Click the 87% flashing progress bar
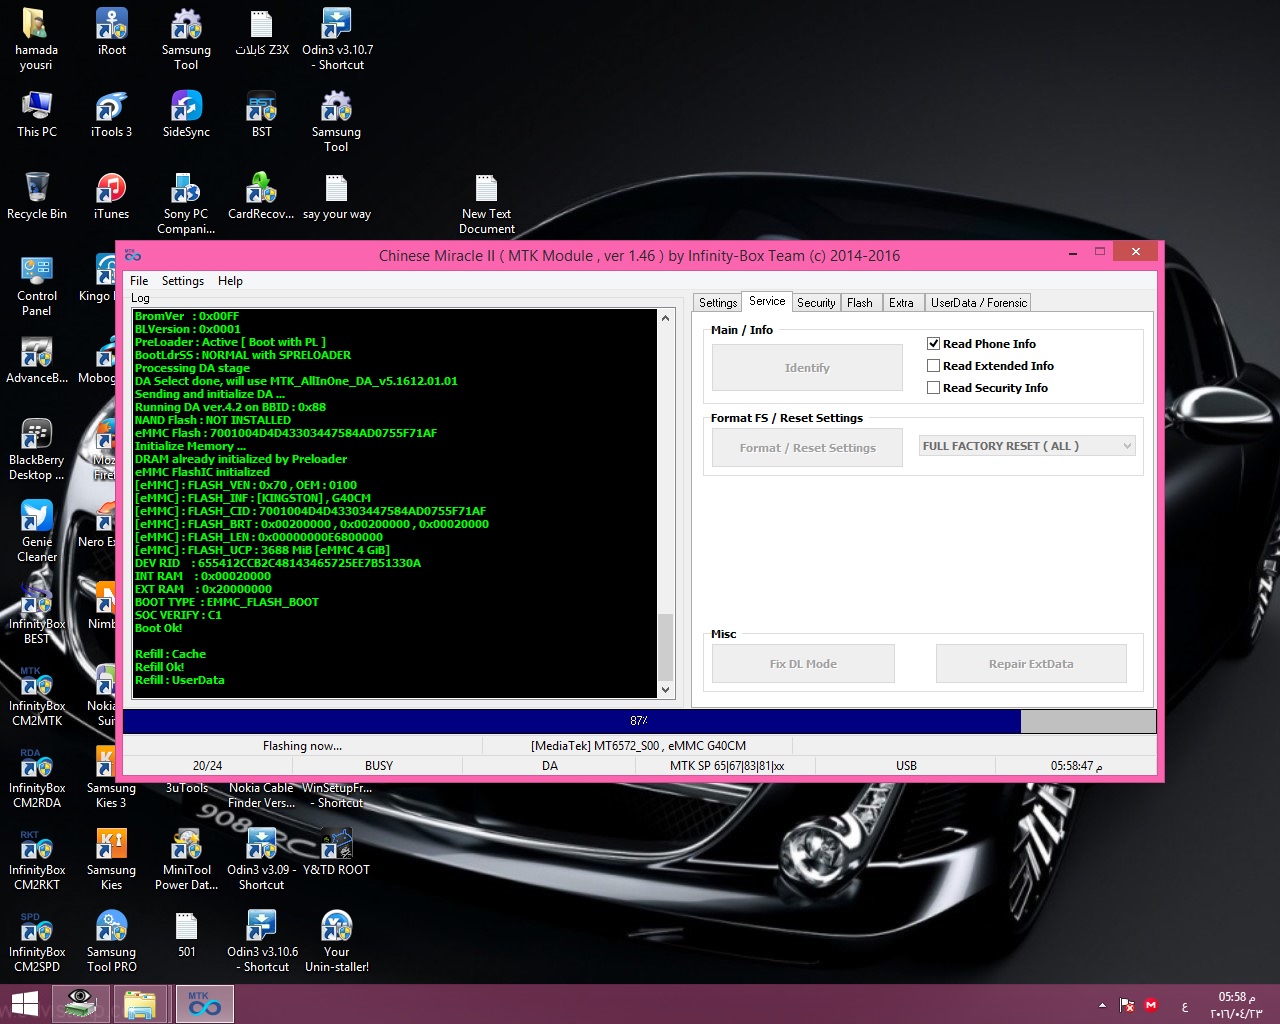This screenshot has width=1280, height=1024. 639,721
